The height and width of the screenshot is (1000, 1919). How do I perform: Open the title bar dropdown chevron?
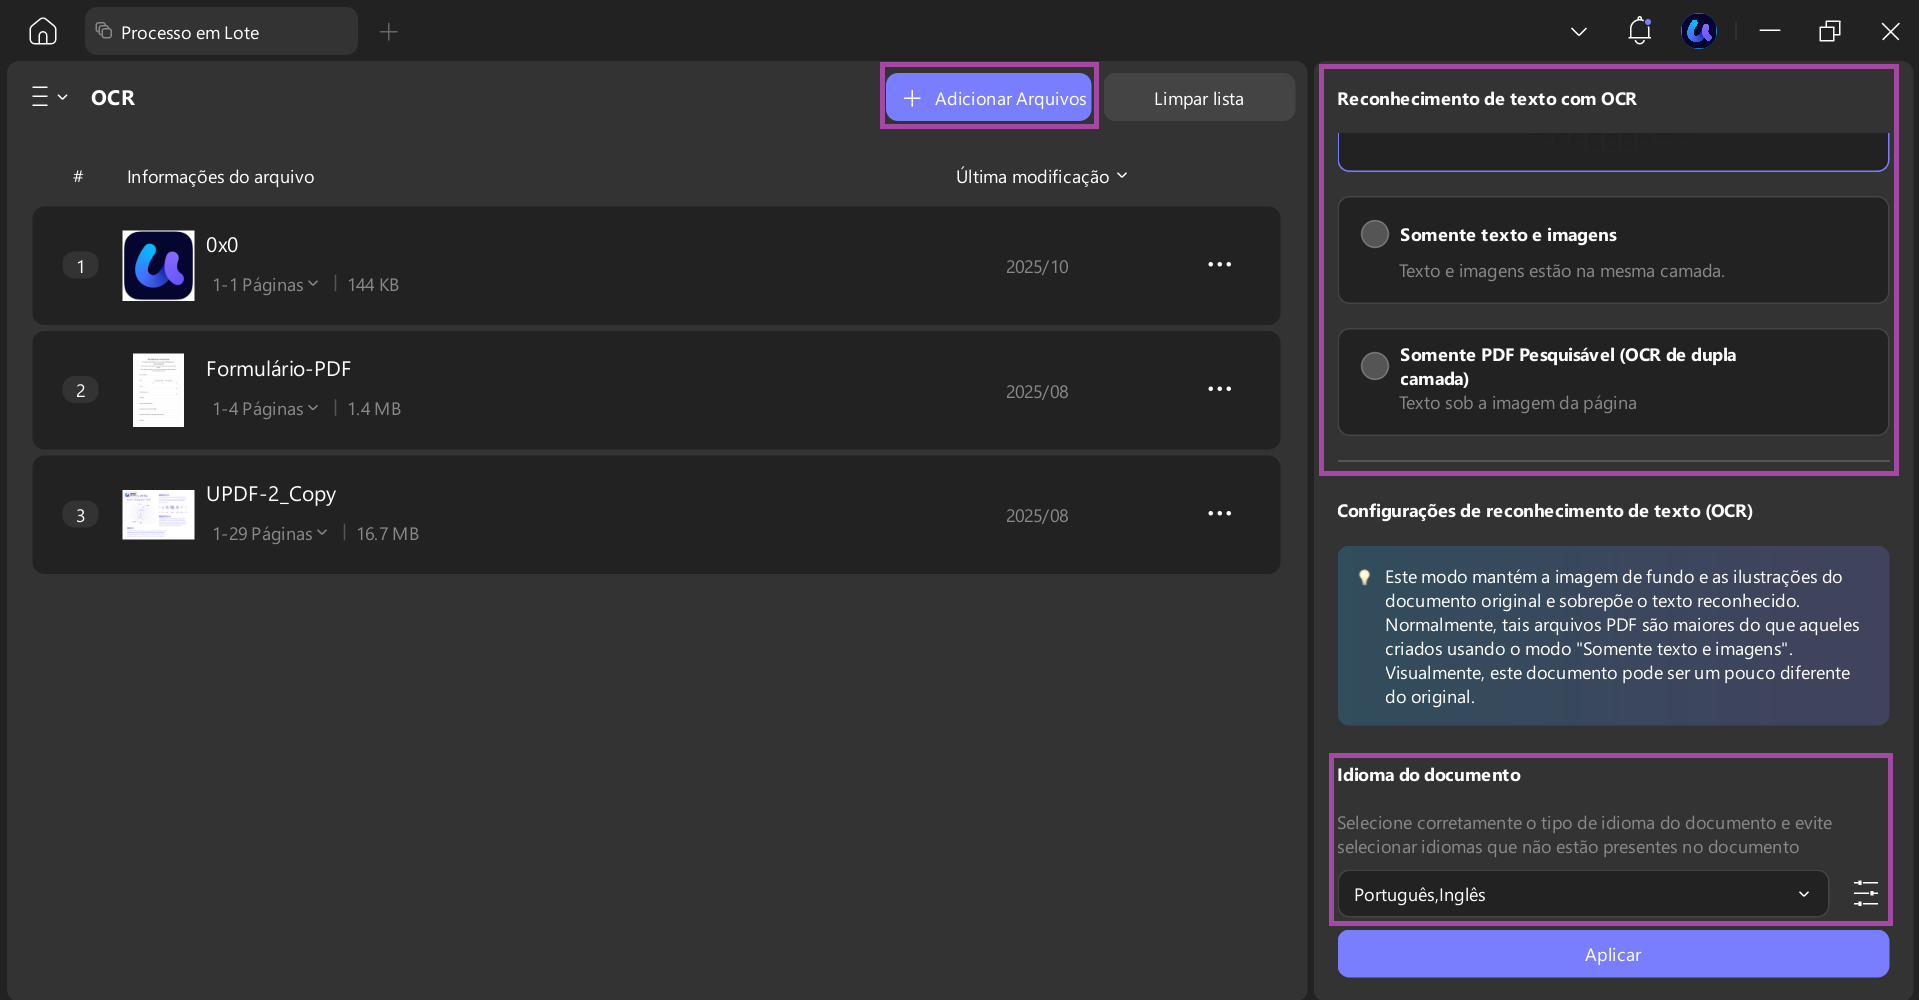click(1579, 32)
